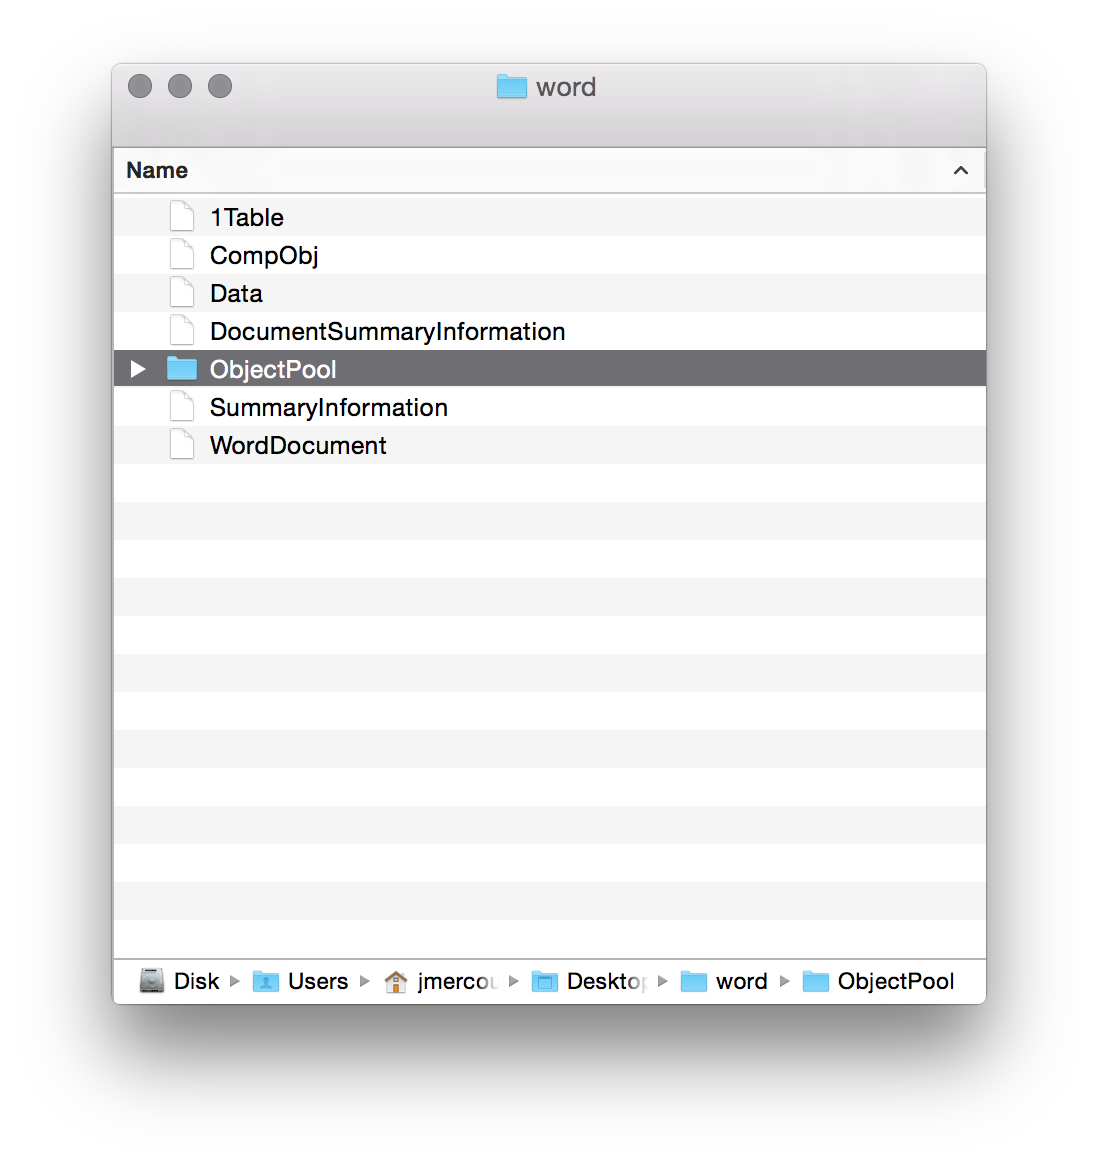Screen dimensions: 1098x1164
Task: Click the SummaryInformation file icon
Action: [x=182, y=407]
